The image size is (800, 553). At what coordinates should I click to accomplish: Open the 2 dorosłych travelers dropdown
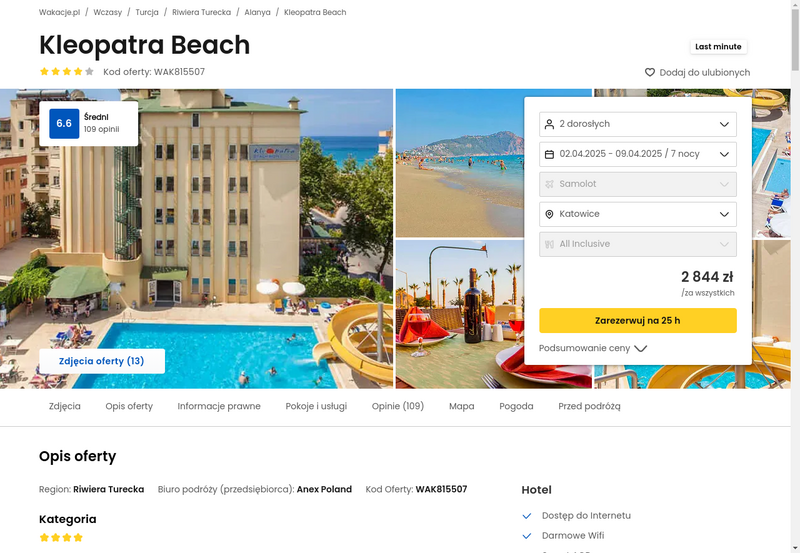pyautogui.click(x=638, y=124)
